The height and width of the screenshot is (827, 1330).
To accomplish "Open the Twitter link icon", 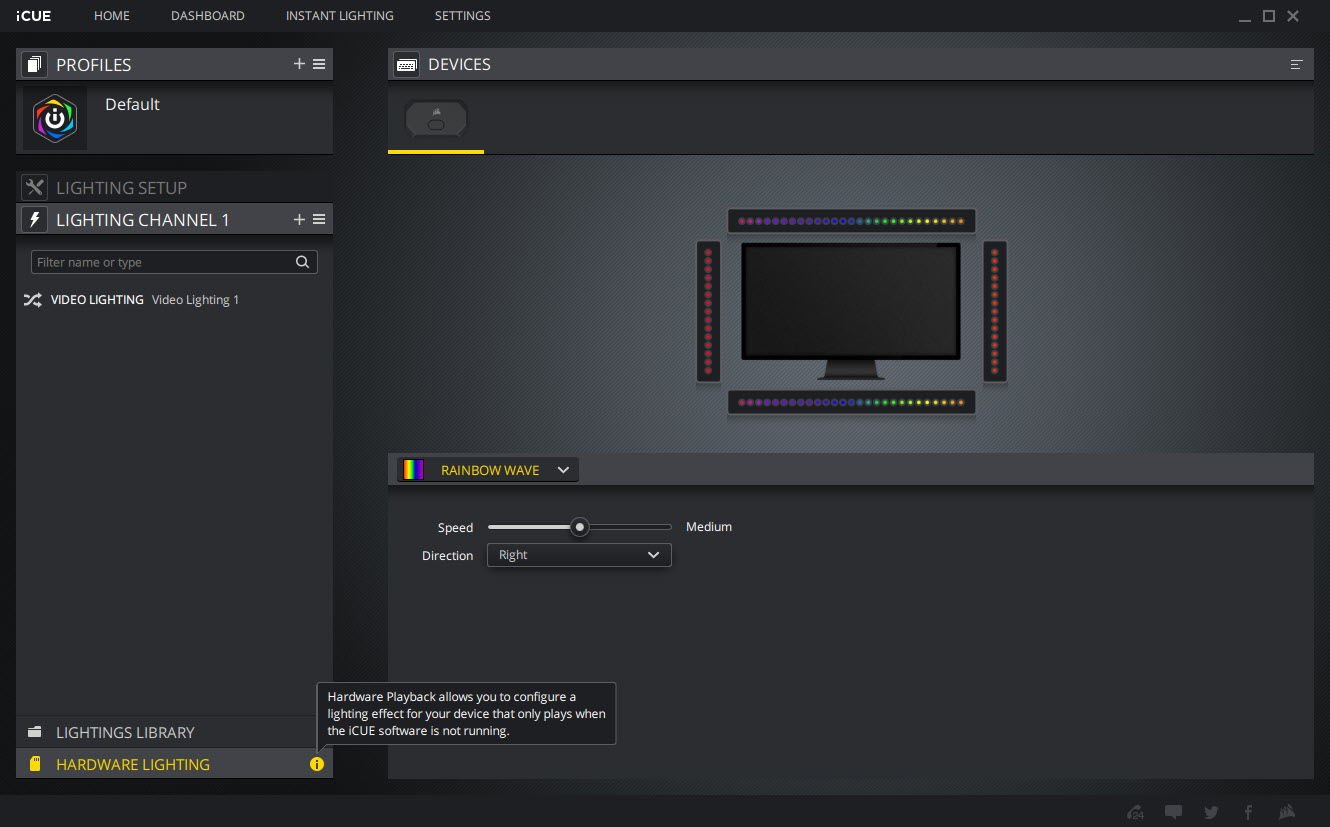I will pos(1211,812).
